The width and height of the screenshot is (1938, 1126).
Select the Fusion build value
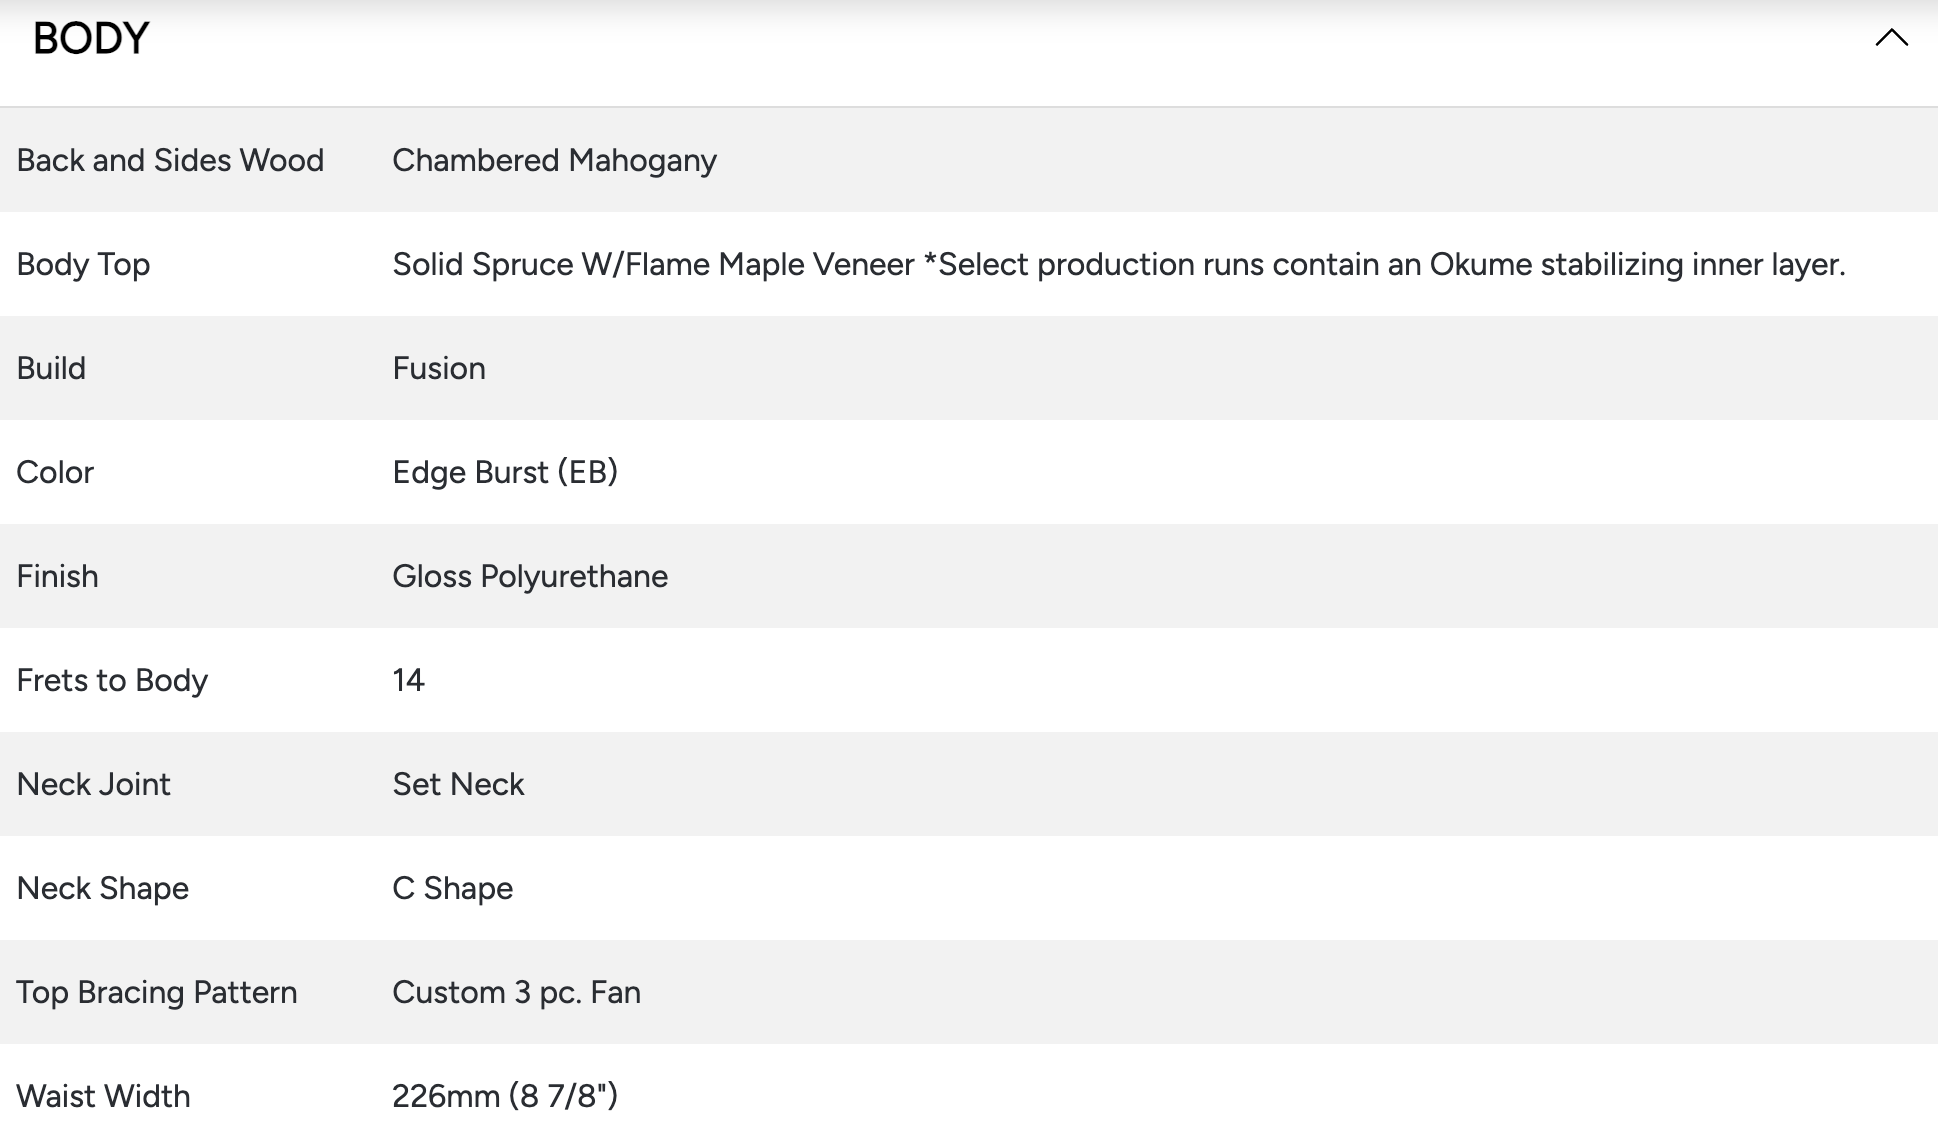click(439, 368)
